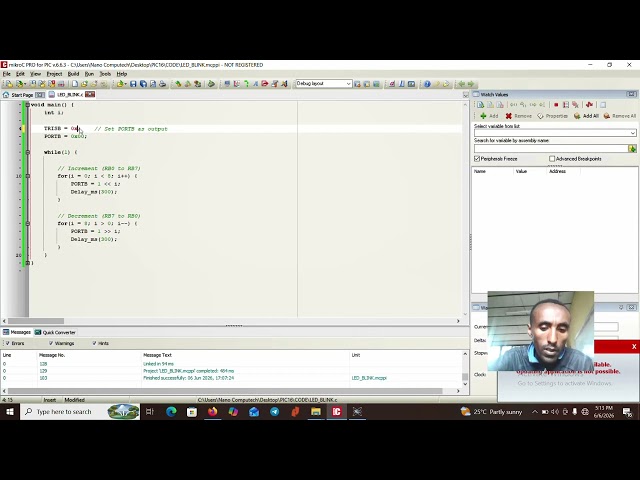Open Firefox from the taskbar

[212, 412]
